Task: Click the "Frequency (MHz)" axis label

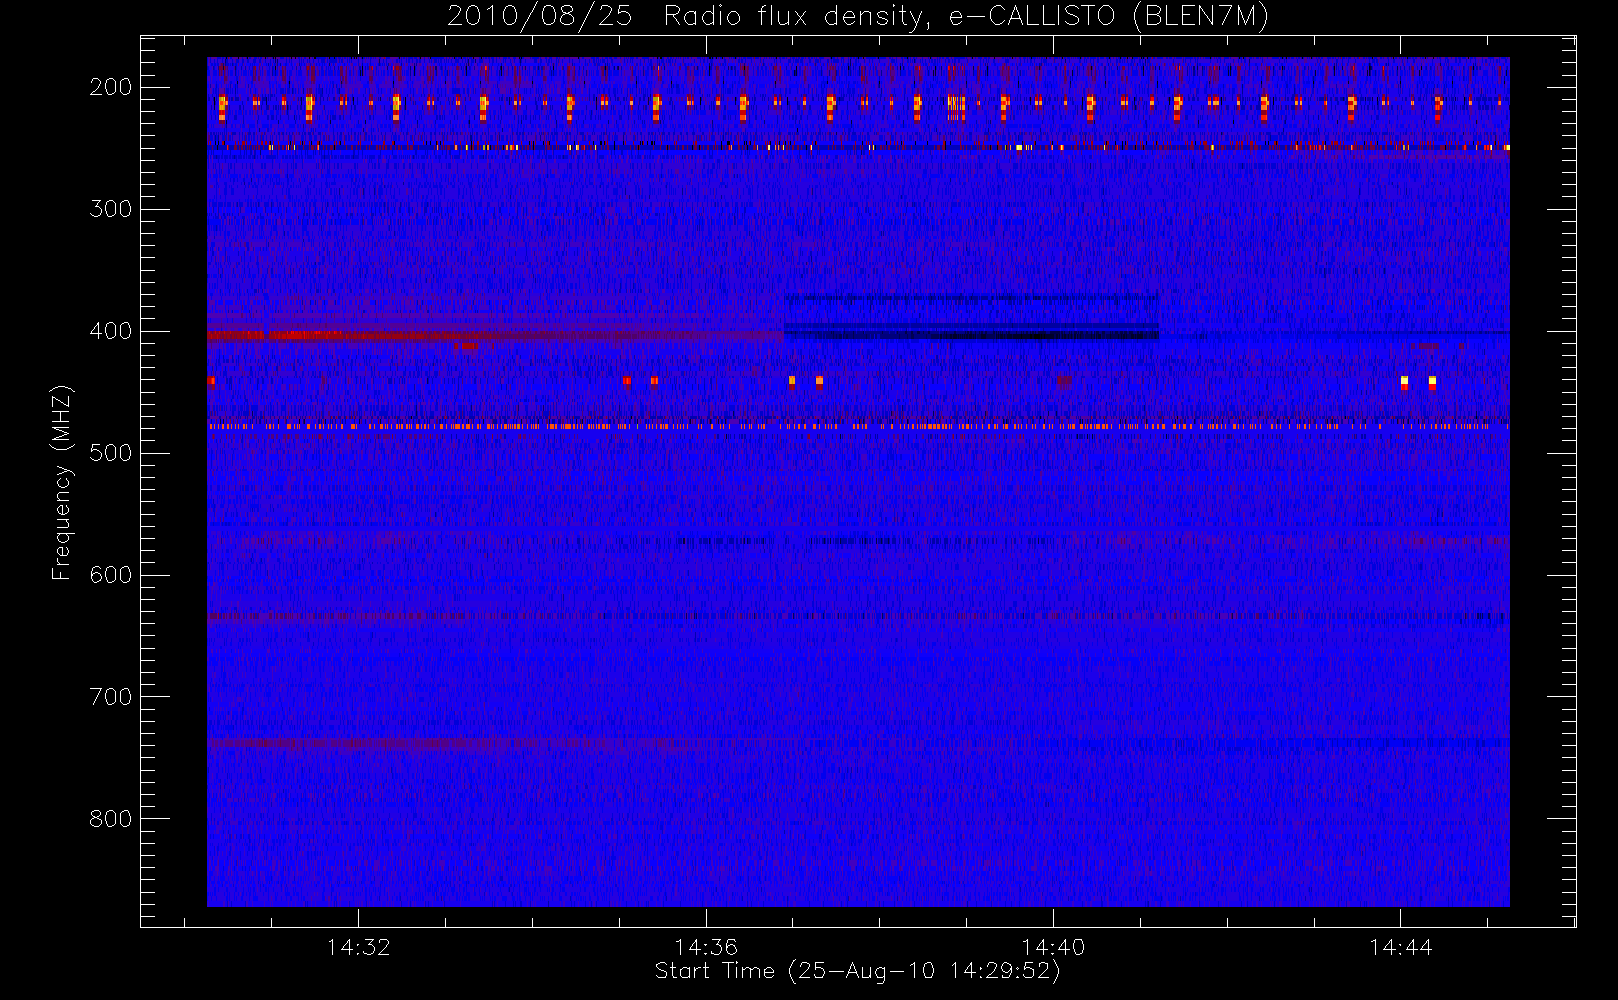Action: pyautogui.click(x=62, y=483)
